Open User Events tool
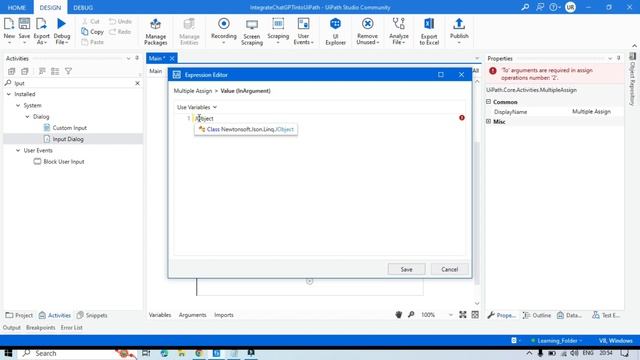Screen dimensions: 640x360 coord(303,31)
